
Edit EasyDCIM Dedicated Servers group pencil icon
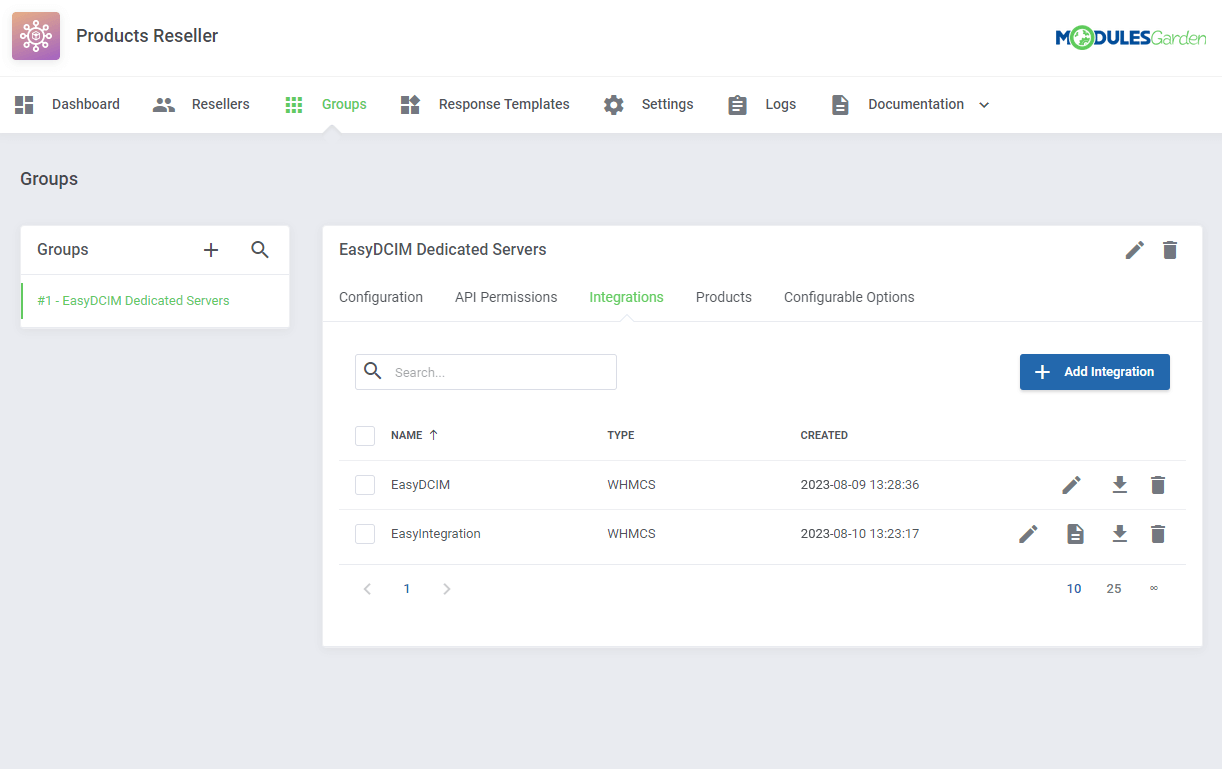pos(1135,250)
